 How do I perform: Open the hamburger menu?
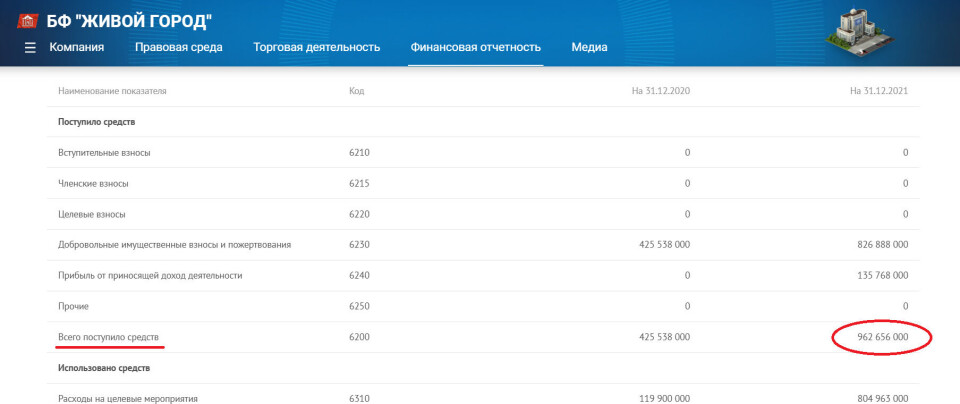click(x=30, y=48)
